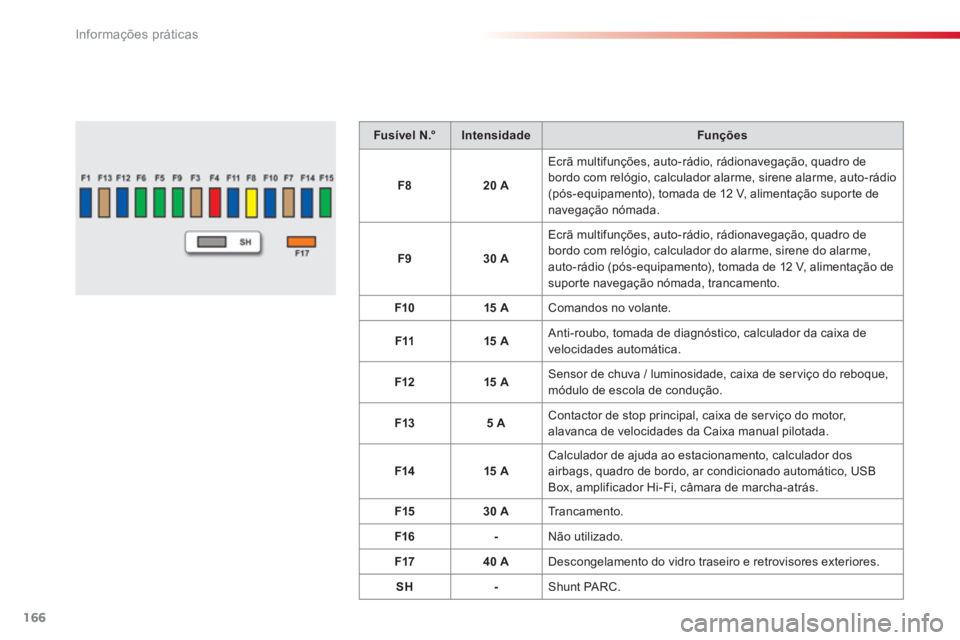Select the 'F11' cell in the table

point(405,341)
